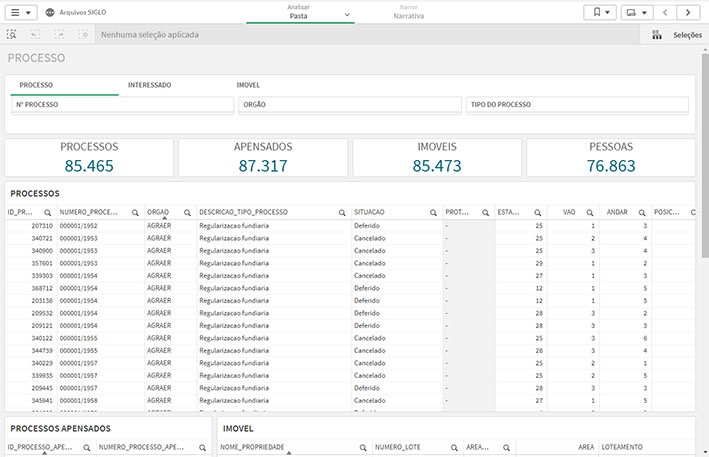Open the selections tool icon
This screenshot has width=709, height=457.
[657, 35]
